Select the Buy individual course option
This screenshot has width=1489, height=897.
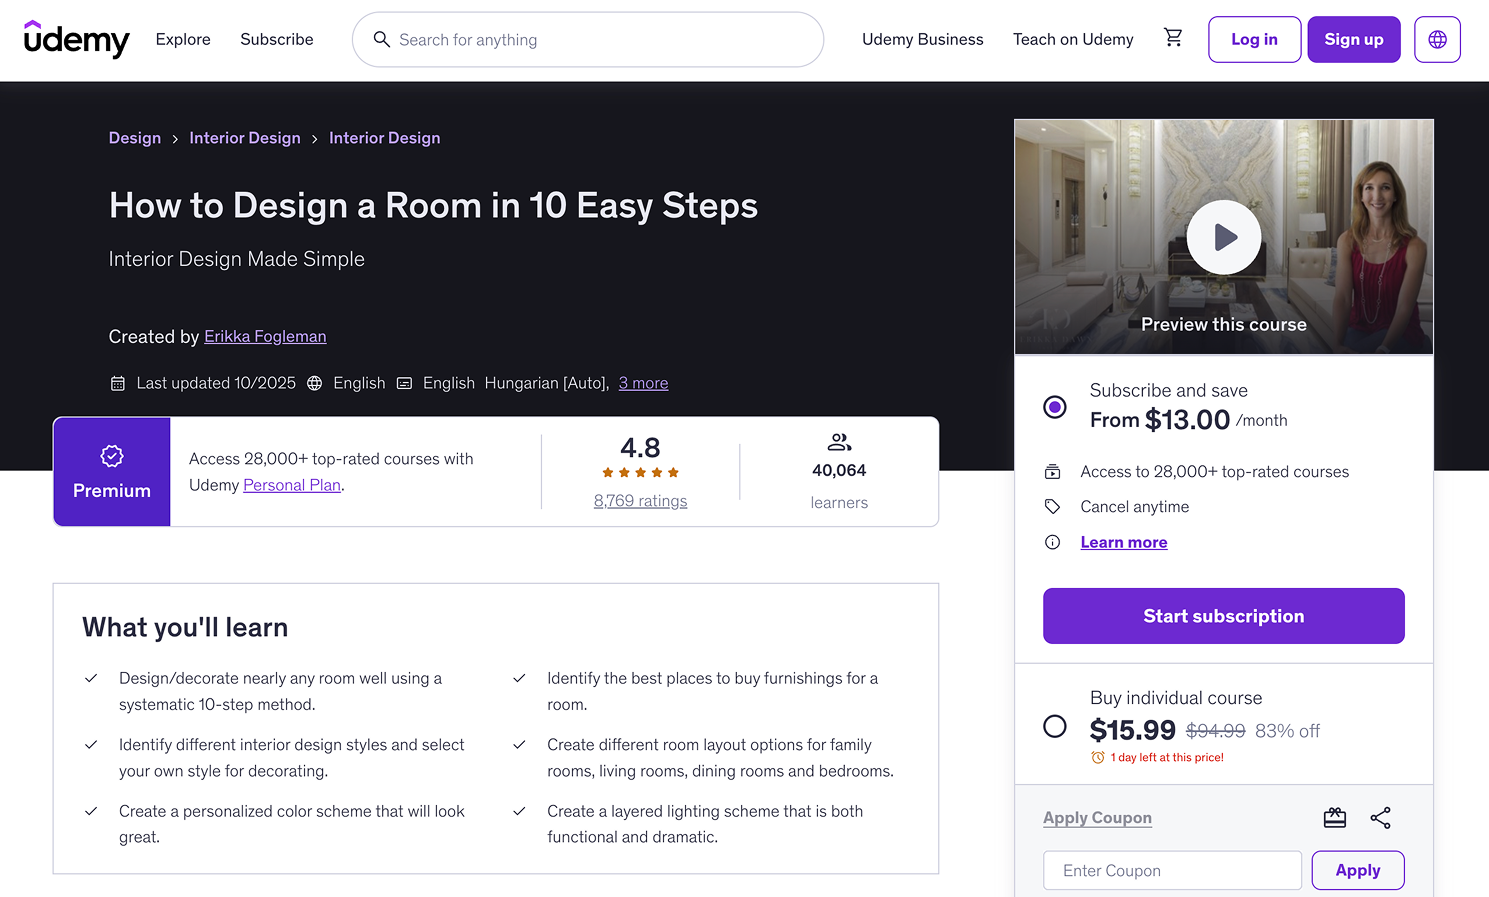click(x=1054, y=726)
